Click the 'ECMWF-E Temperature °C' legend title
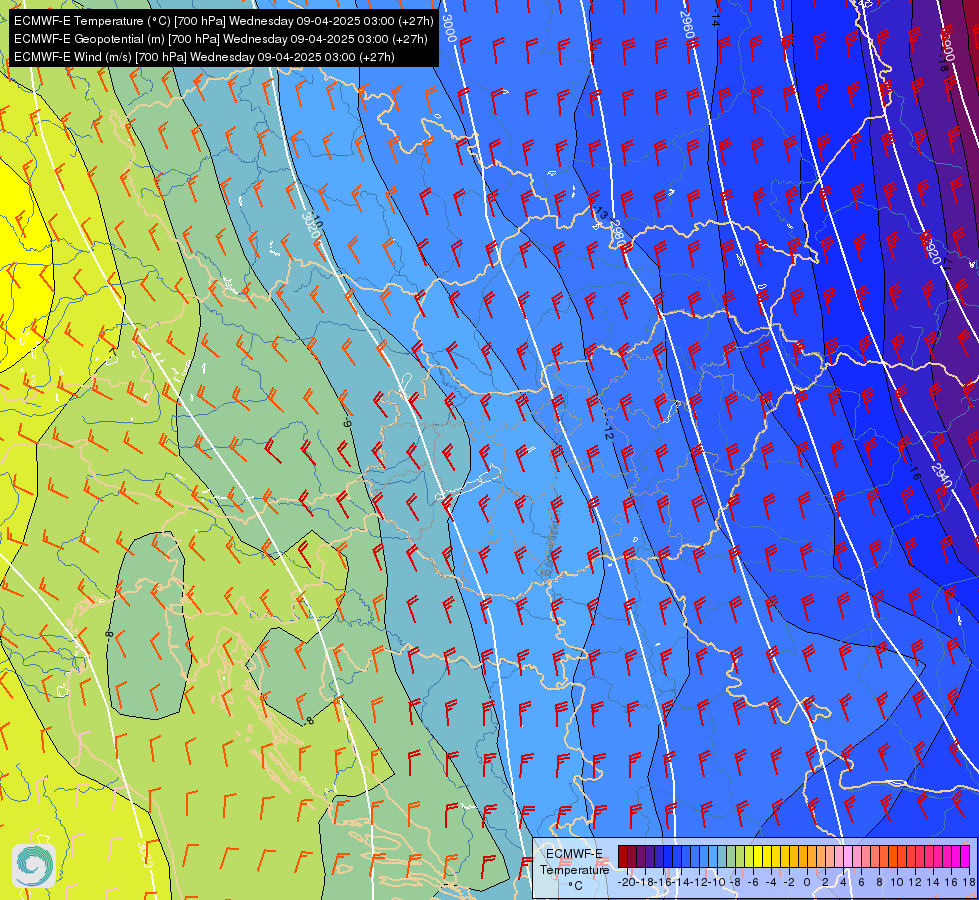Screen dimensions: 979x900 [574, 869]
